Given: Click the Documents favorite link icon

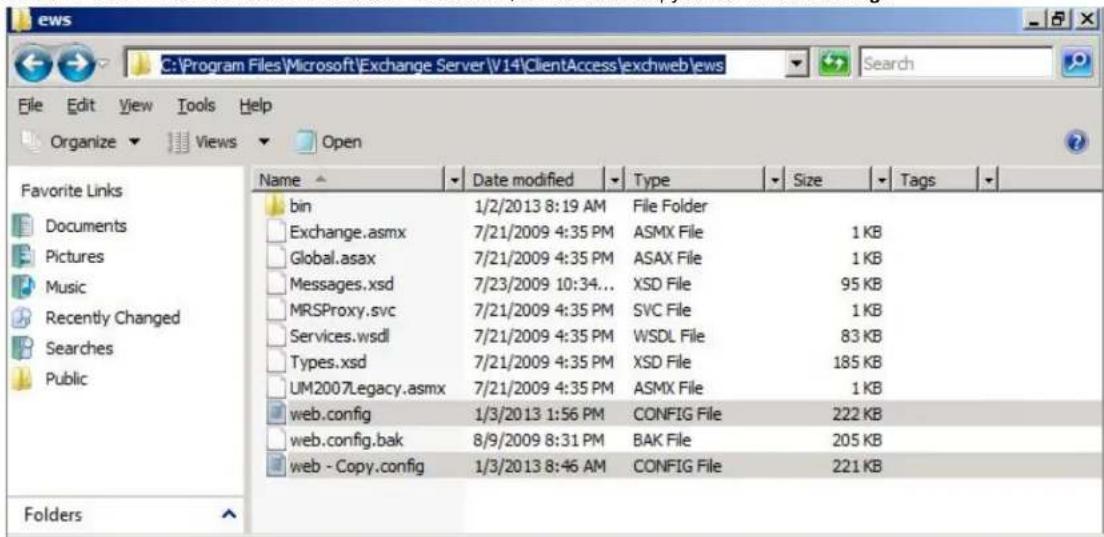Looking at the screenshot, I should click(21, 227).
